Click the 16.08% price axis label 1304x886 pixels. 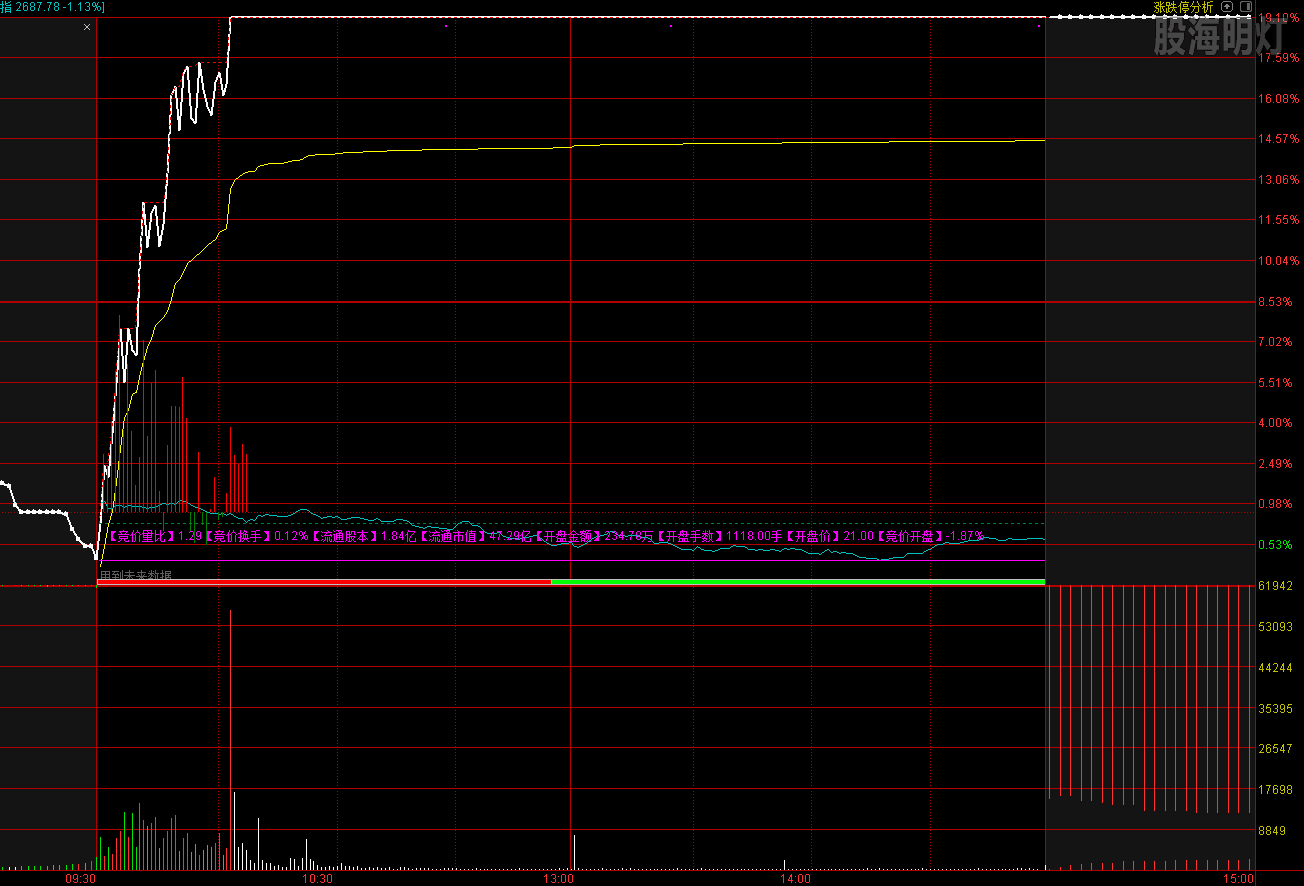[1279, 99]
